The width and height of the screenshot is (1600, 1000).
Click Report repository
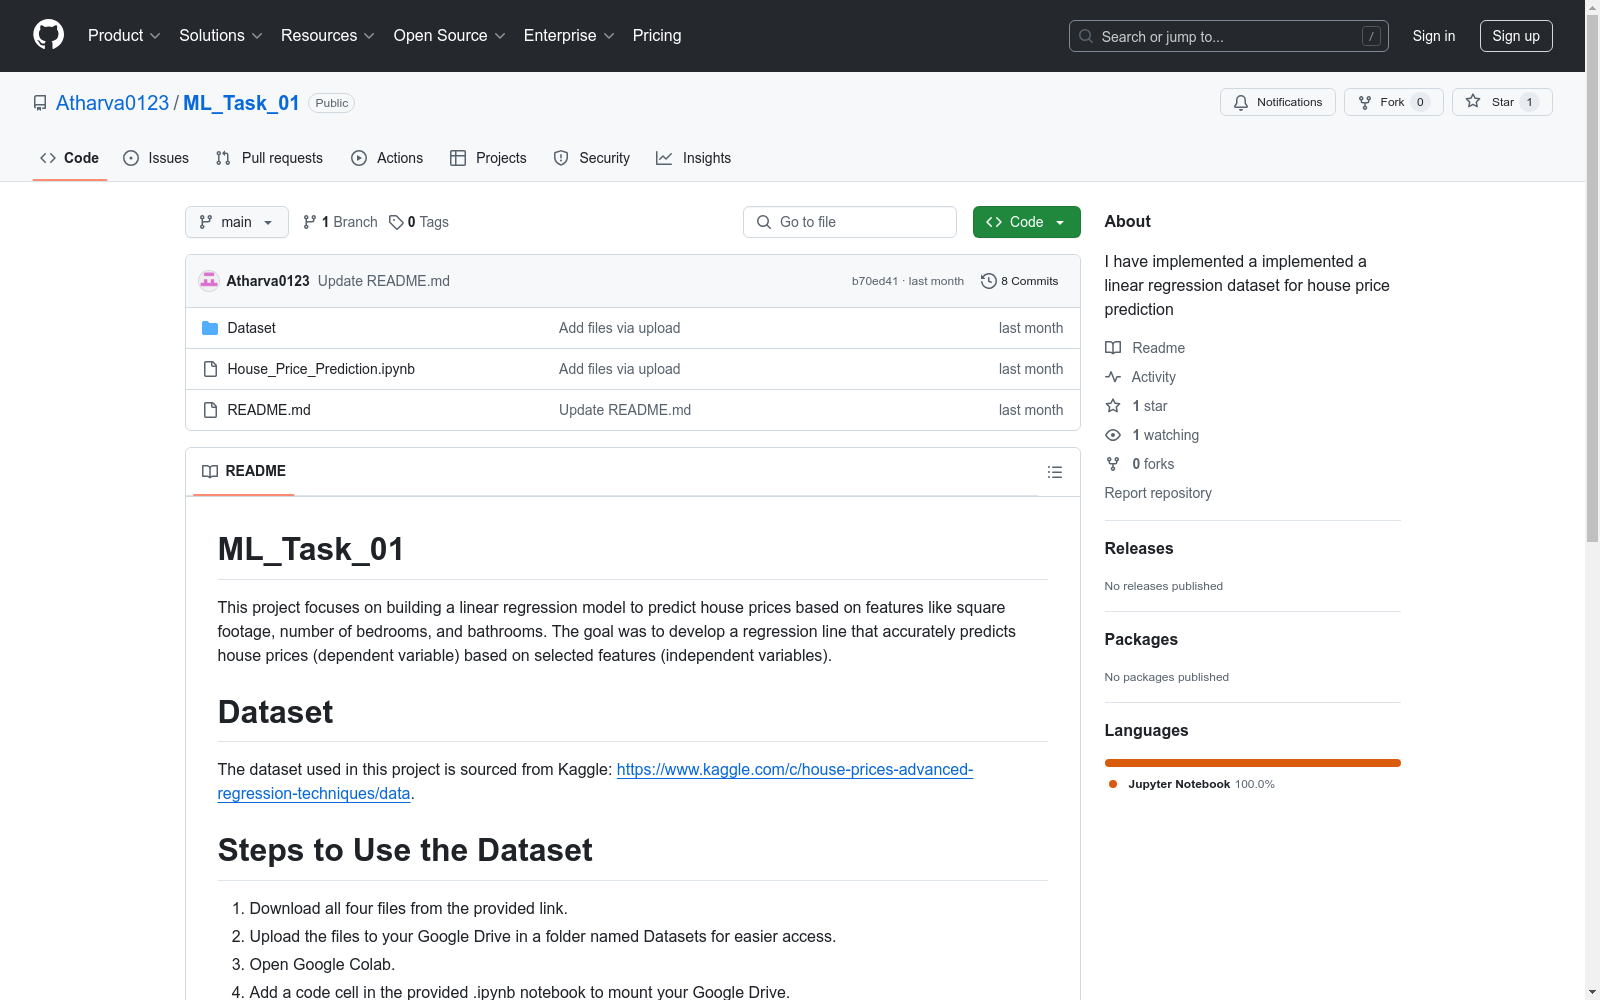click(1158, 493)
